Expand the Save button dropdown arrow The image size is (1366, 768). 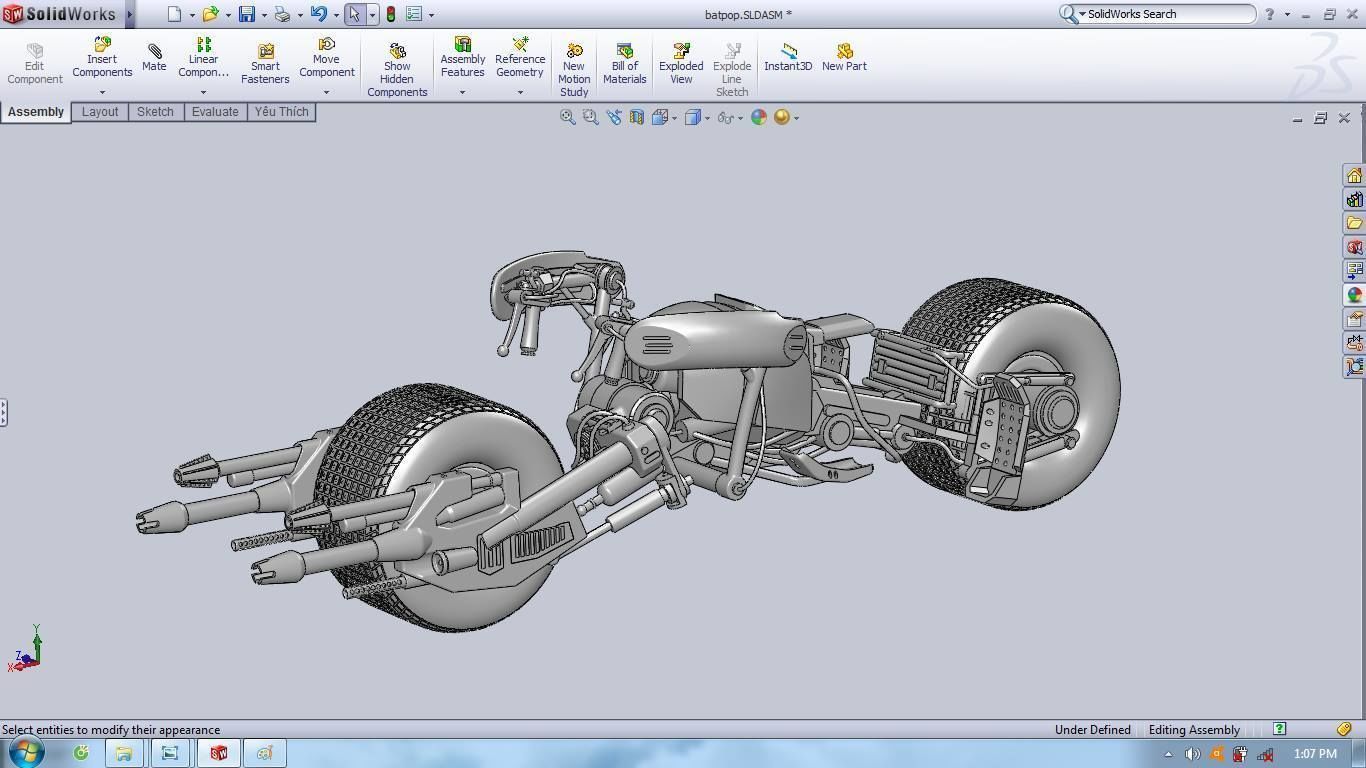264,15
